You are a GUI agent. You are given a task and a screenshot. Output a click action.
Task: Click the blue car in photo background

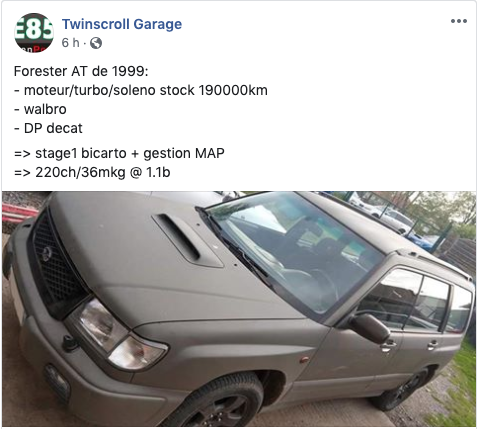tap(421, 241)
